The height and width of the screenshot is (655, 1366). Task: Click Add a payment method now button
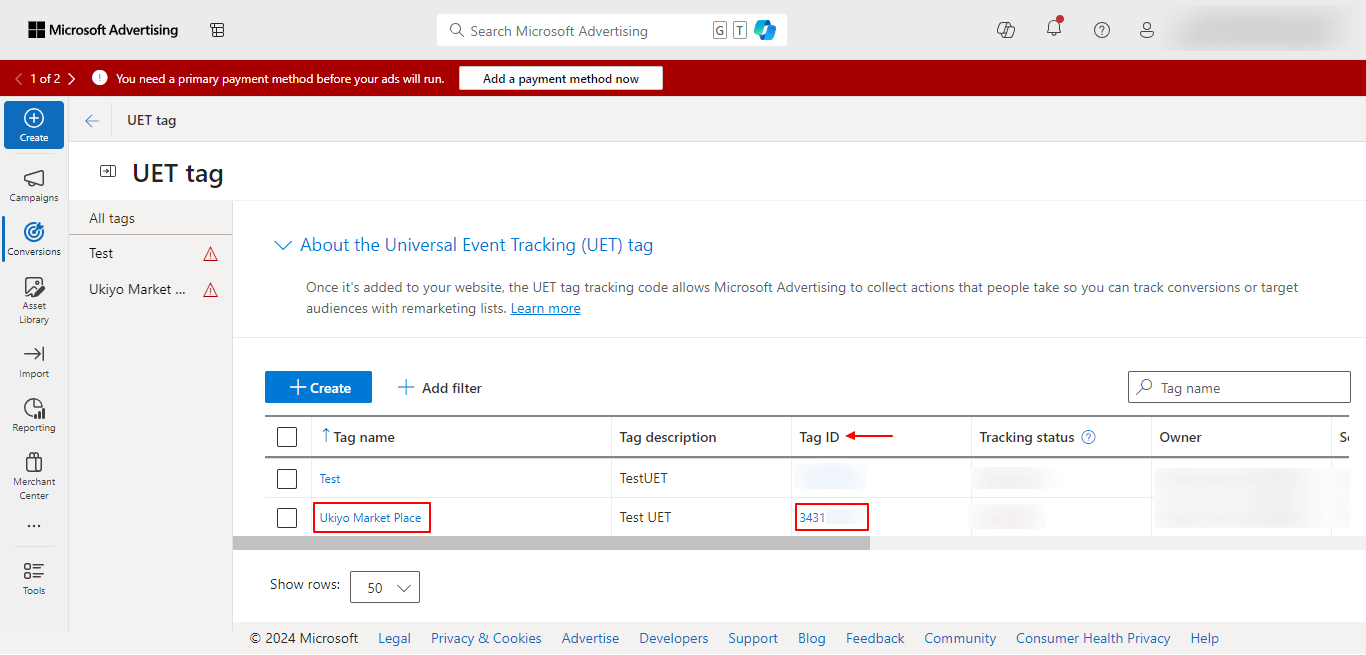(561, 78)
